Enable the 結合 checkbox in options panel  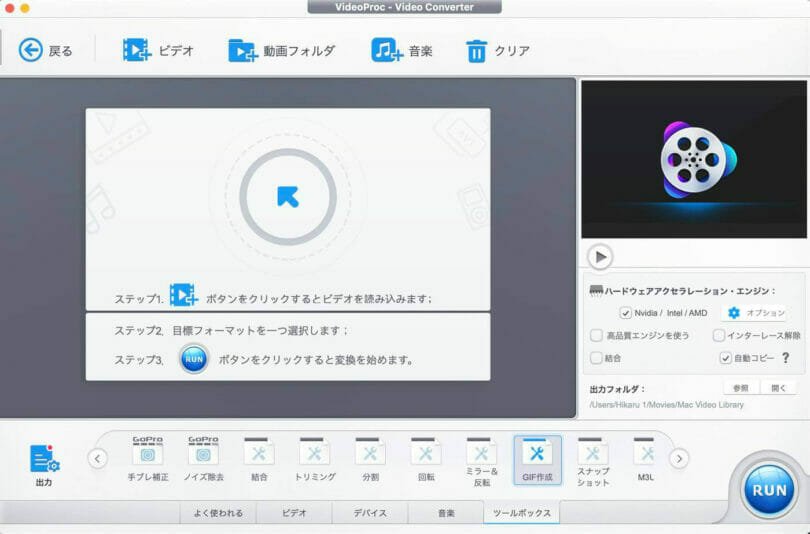coord(596,357)
